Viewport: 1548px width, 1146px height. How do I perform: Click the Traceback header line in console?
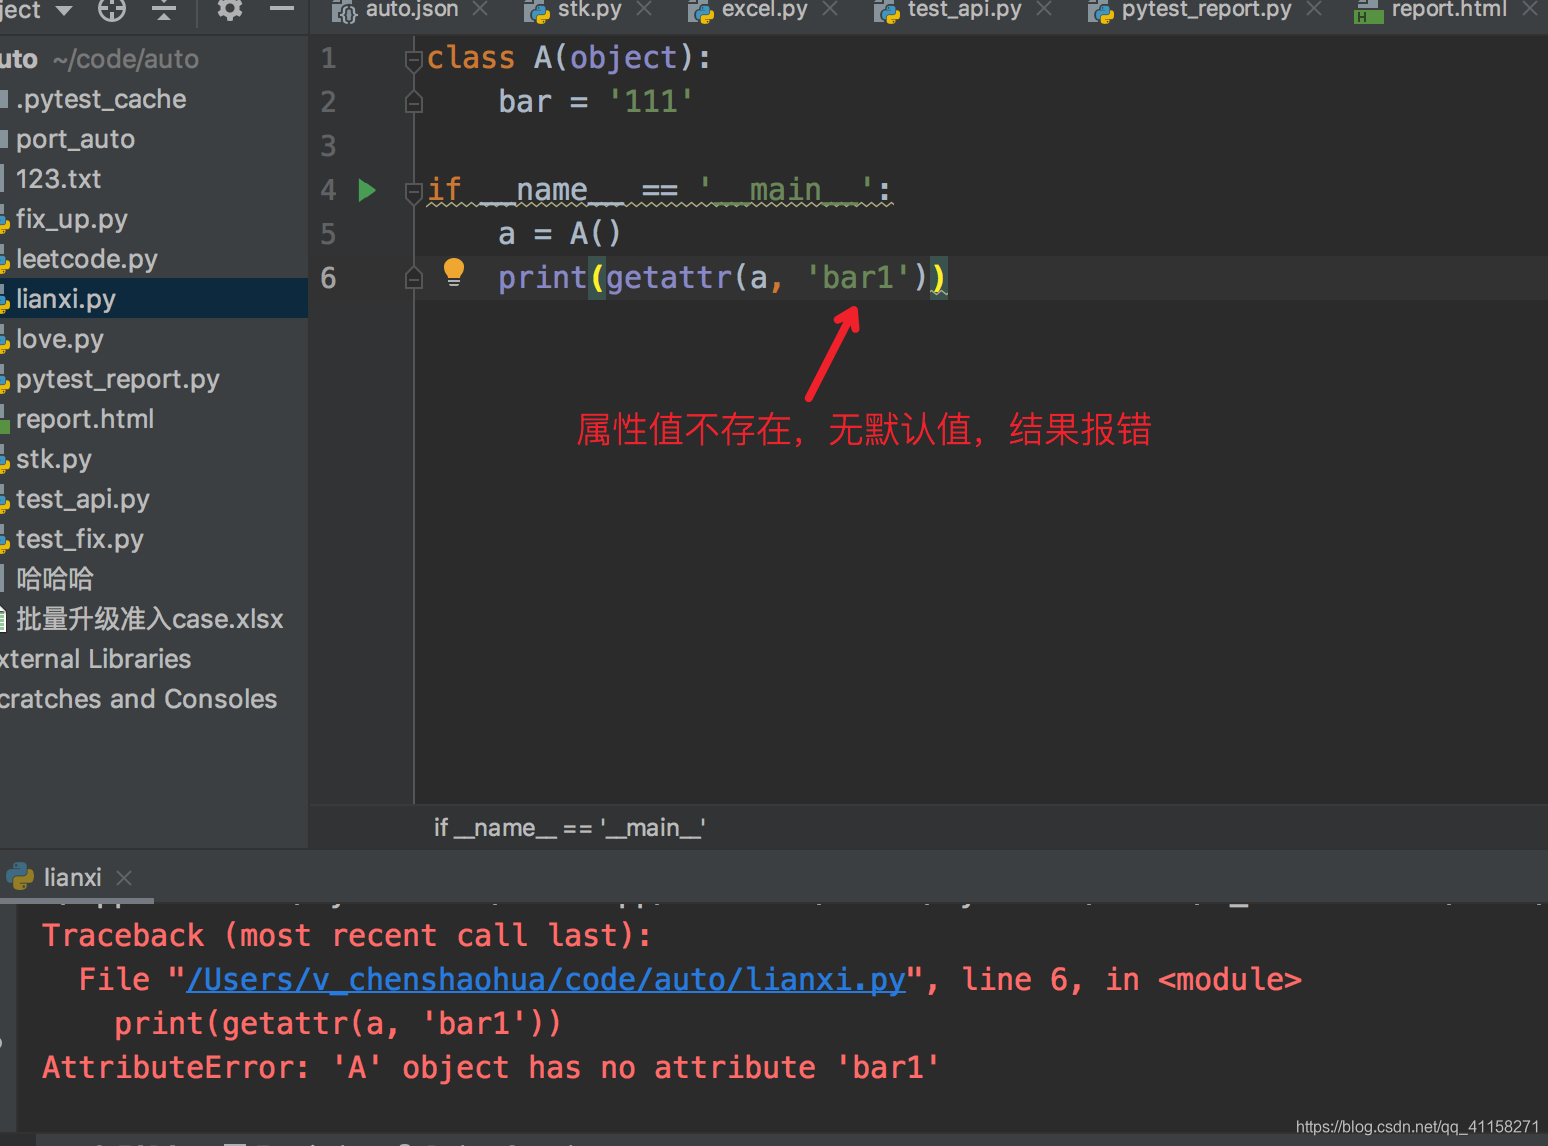coord(346,936)
